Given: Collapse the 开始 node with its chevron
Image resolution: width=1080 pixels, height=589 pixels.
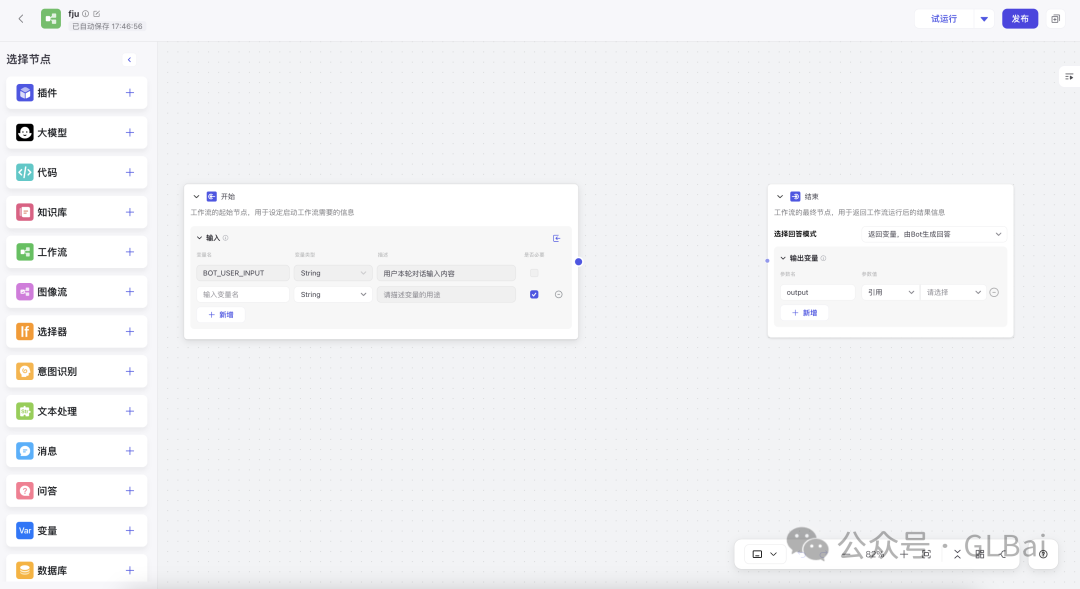Looking at the screenshot, I should 196,197.
